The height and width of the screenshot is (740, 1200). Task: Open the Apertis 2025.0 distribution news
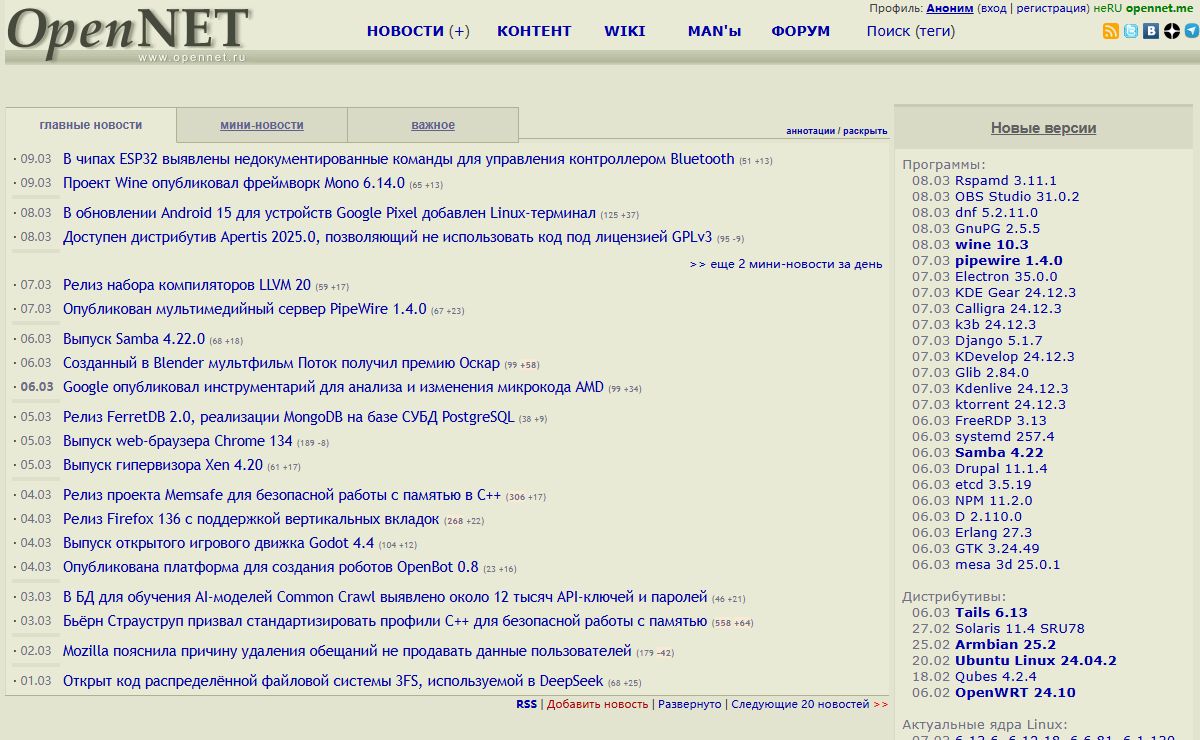(387, 237)
